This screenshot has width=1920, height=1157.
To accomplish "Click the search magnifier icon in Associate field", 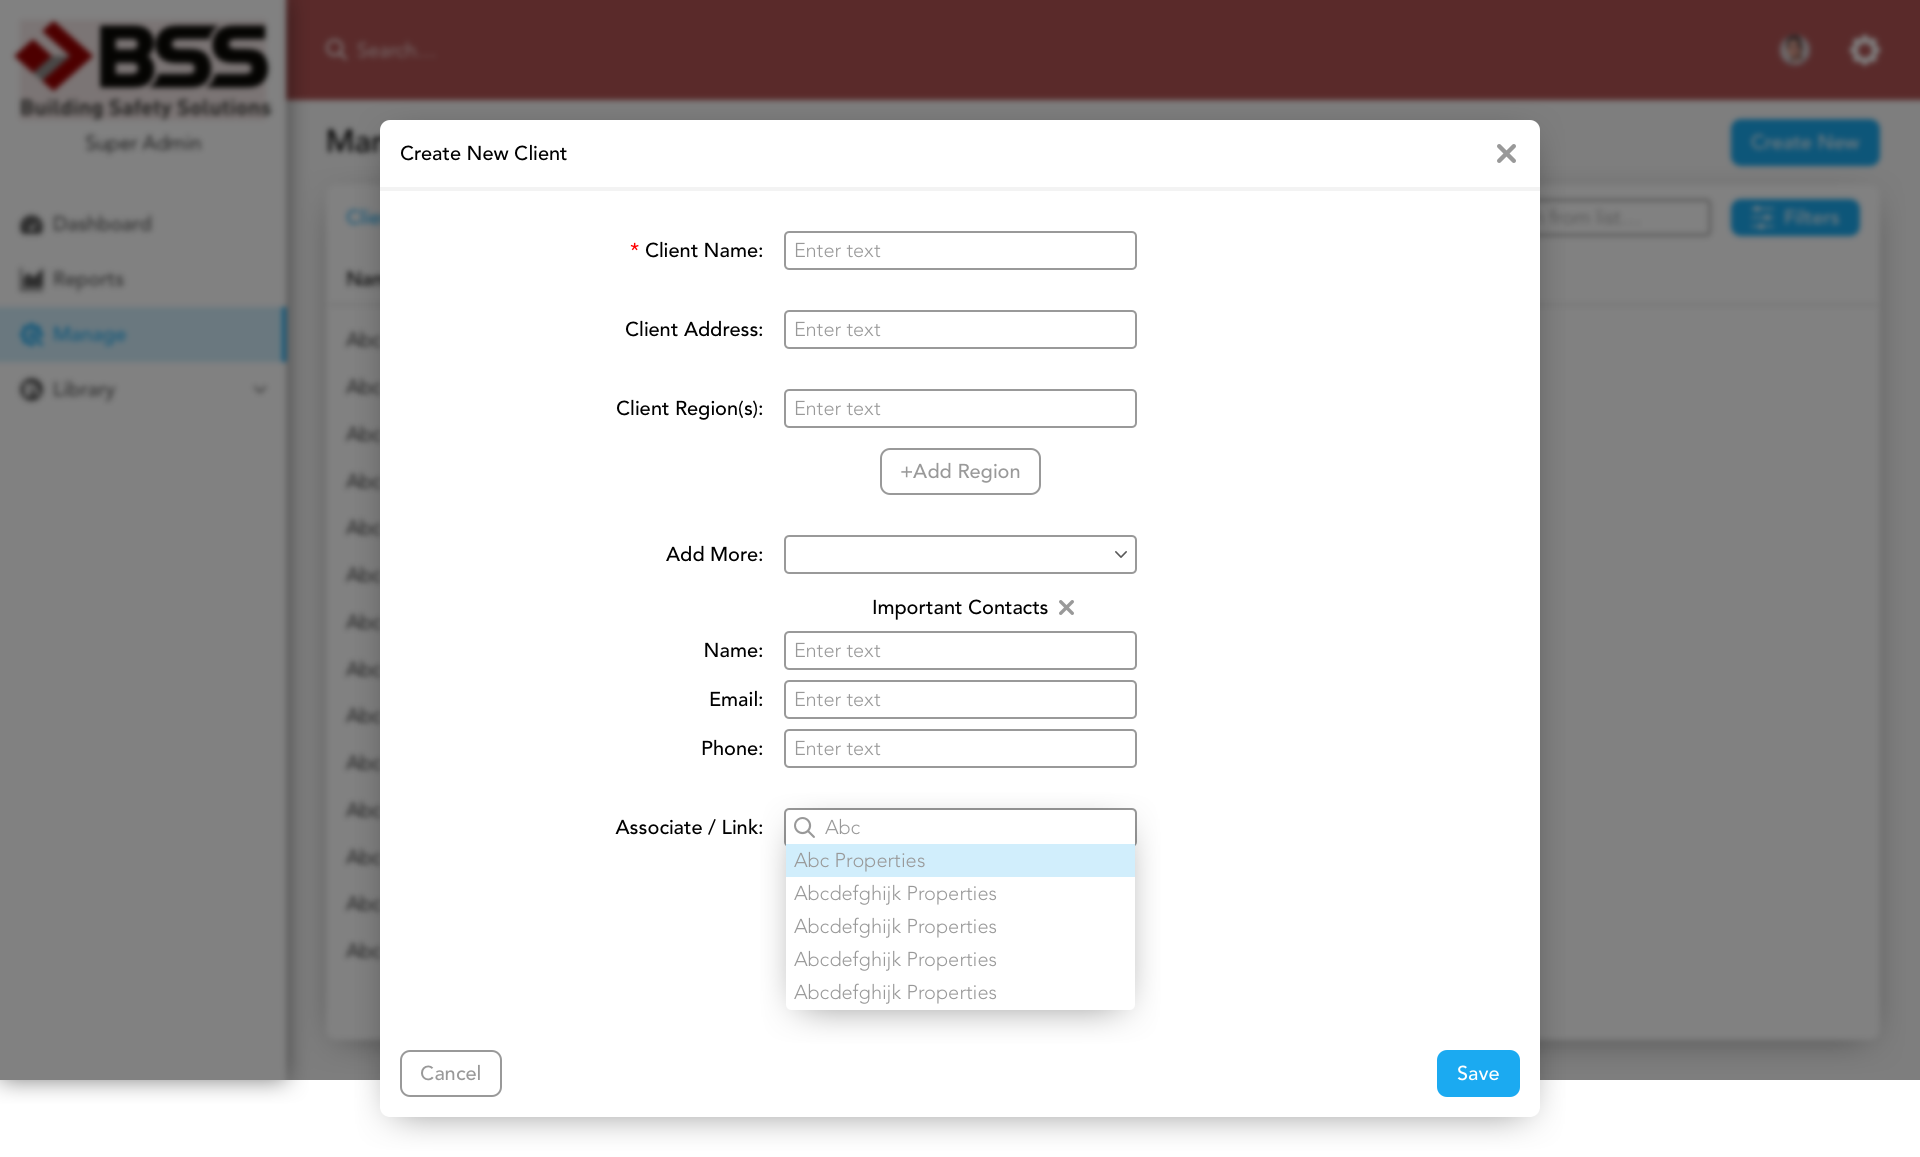I will click(x=804, y=827).
